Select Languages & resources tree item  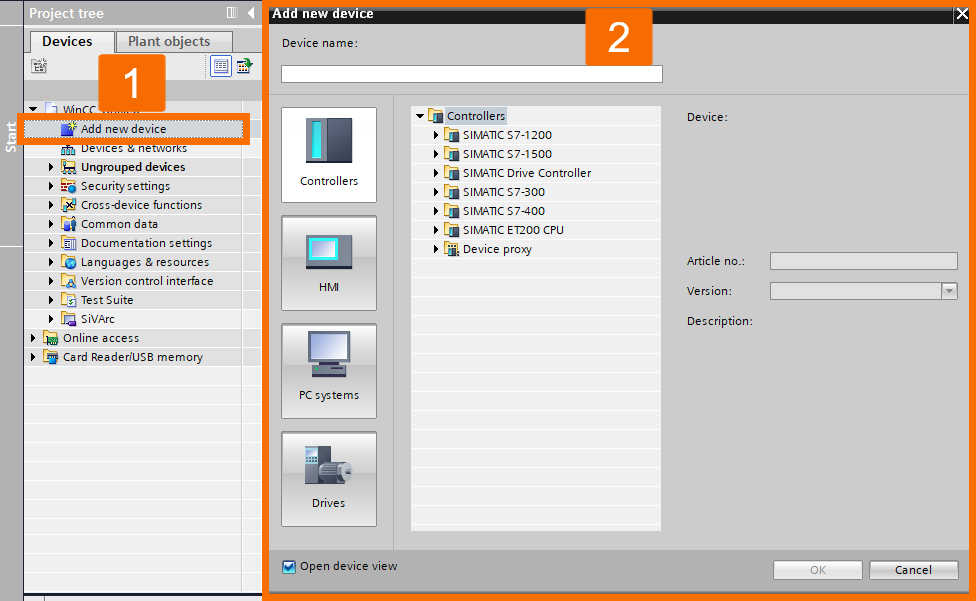[144, 262]
